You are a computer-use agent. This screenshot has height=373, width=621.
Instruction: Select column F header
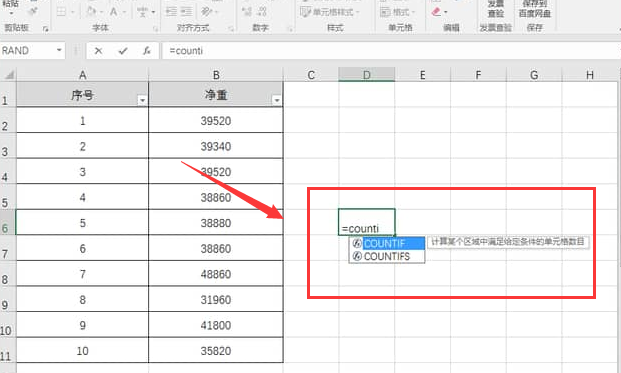[x=478, y=74]
